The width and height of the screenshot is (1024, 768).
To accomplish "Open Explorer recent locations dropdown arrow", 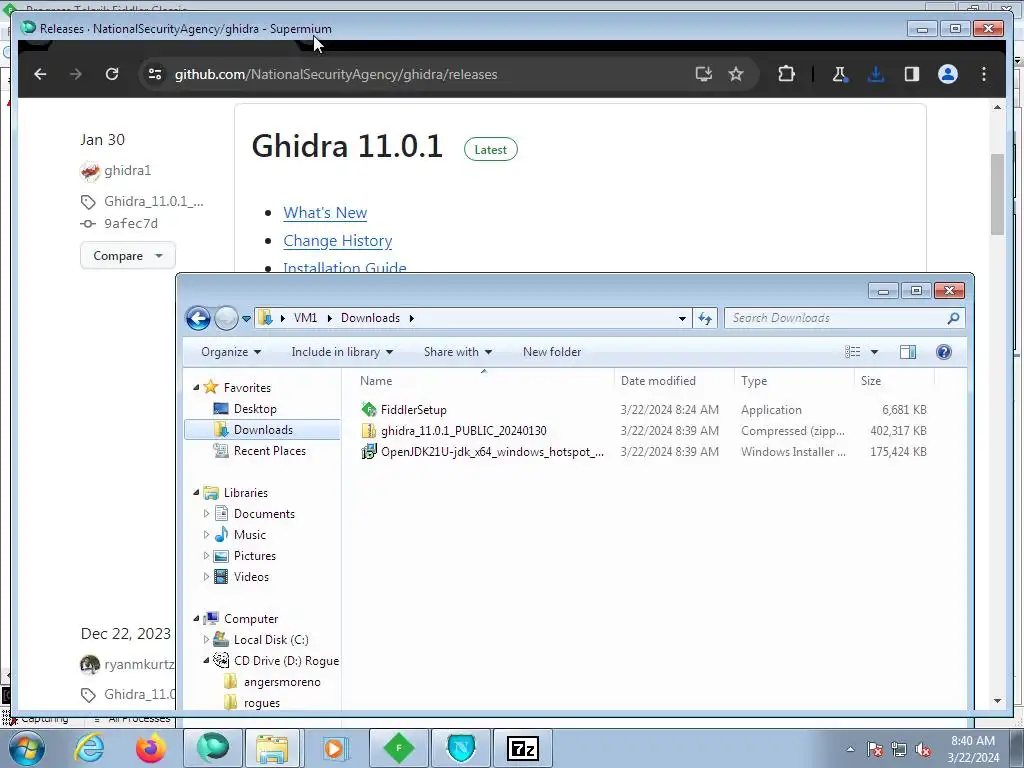I will point(246,319).
